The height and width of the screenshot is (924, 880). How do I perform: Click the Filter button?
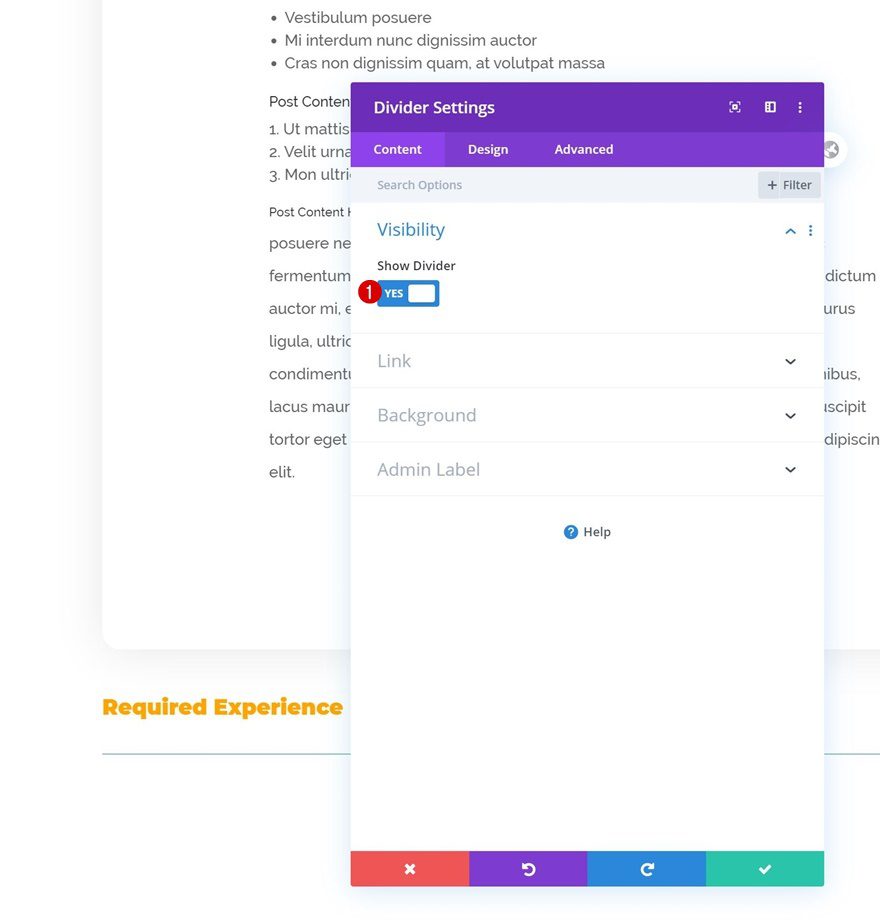[x=789, y=184]
